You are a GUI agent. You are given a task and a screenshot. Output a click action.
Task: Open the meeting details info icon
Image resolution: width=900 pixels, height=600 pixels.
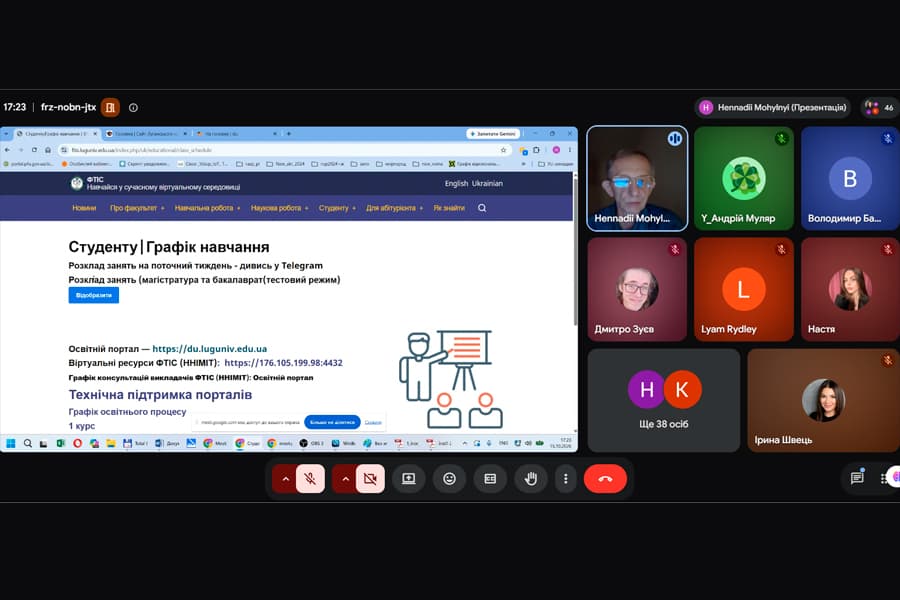click(133, 107)
